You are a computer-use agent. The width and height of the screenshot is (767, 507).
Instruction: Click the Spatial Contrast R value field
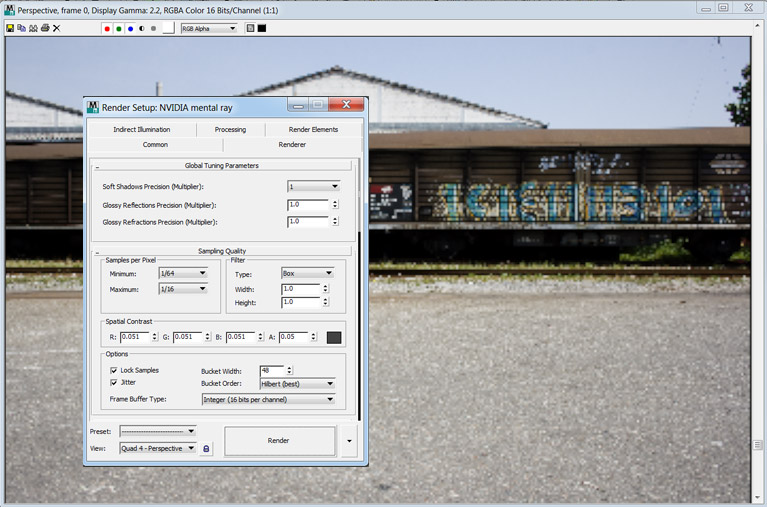tap(135, 337)
